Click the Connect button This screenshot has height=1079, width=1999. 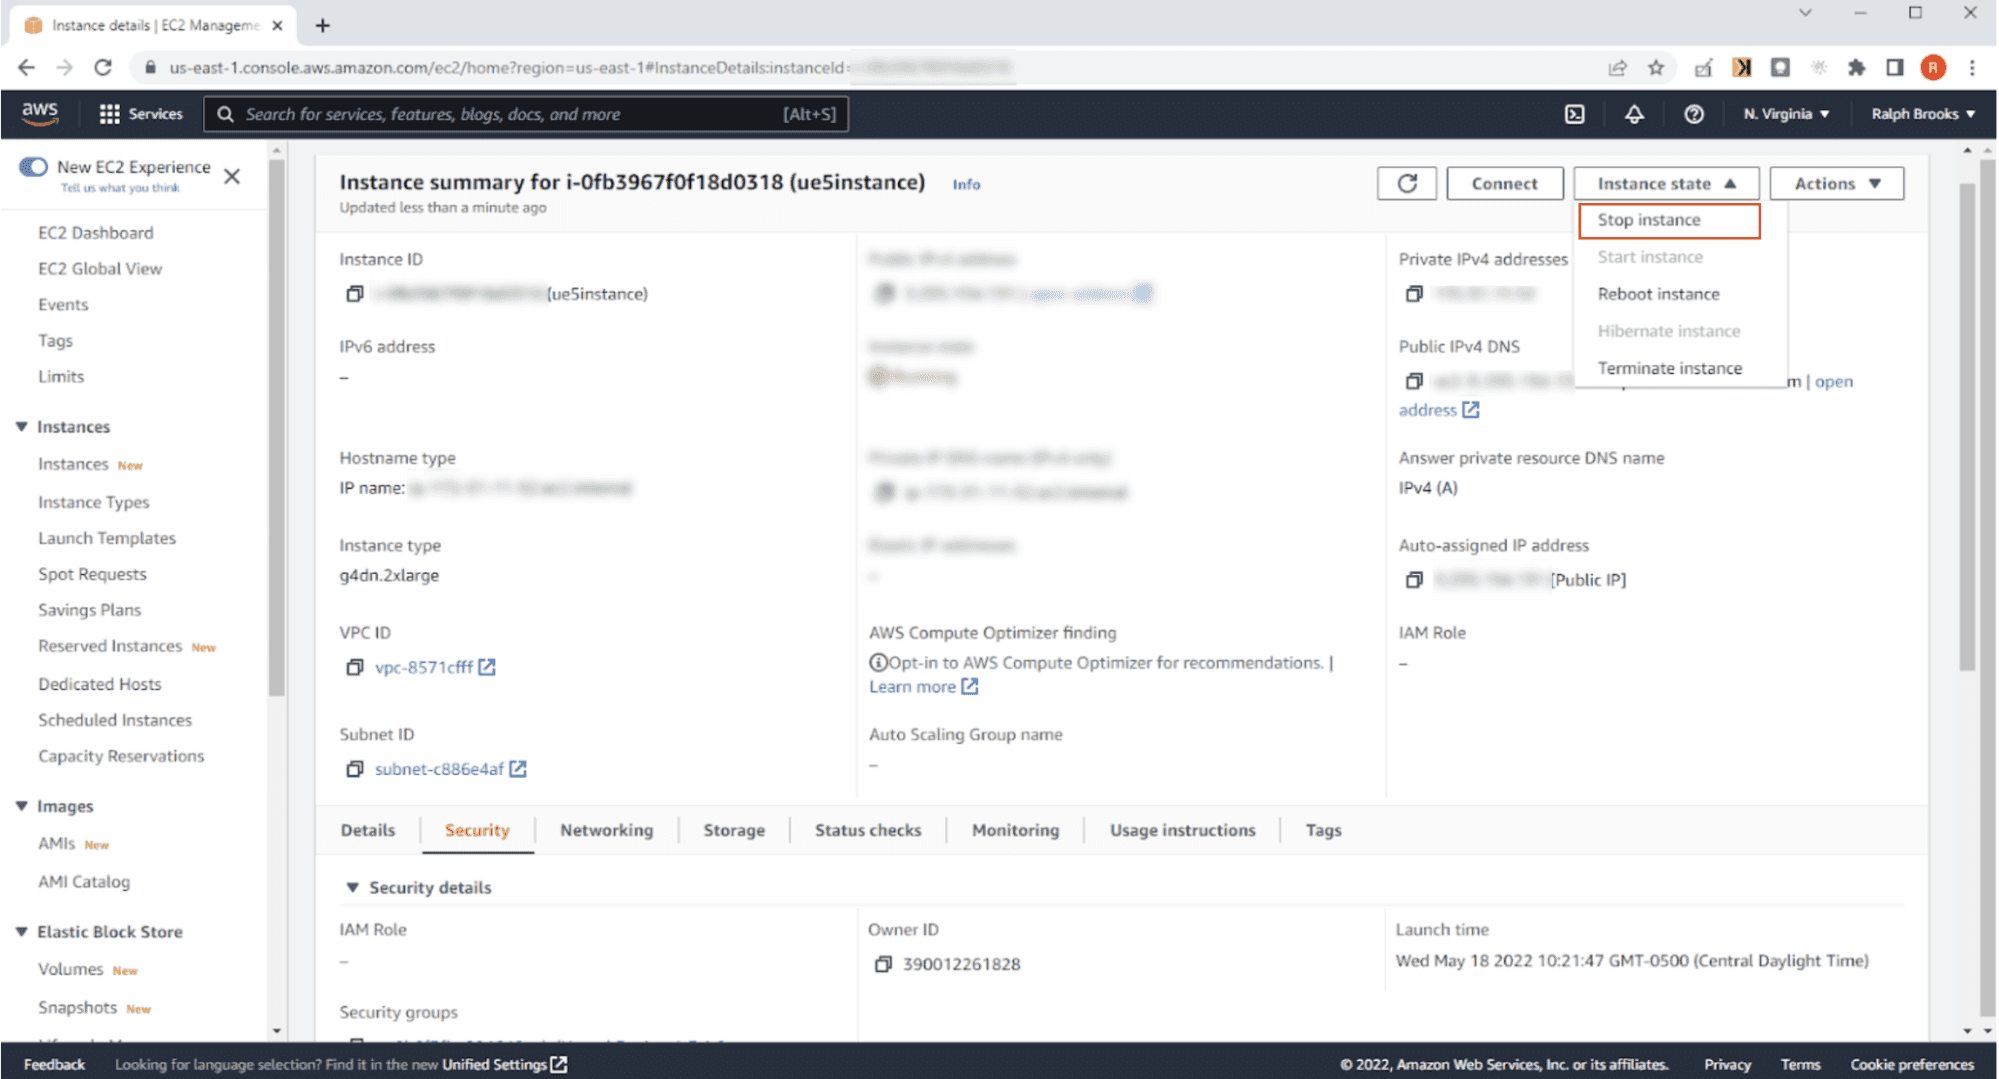tap(1504, 183)
